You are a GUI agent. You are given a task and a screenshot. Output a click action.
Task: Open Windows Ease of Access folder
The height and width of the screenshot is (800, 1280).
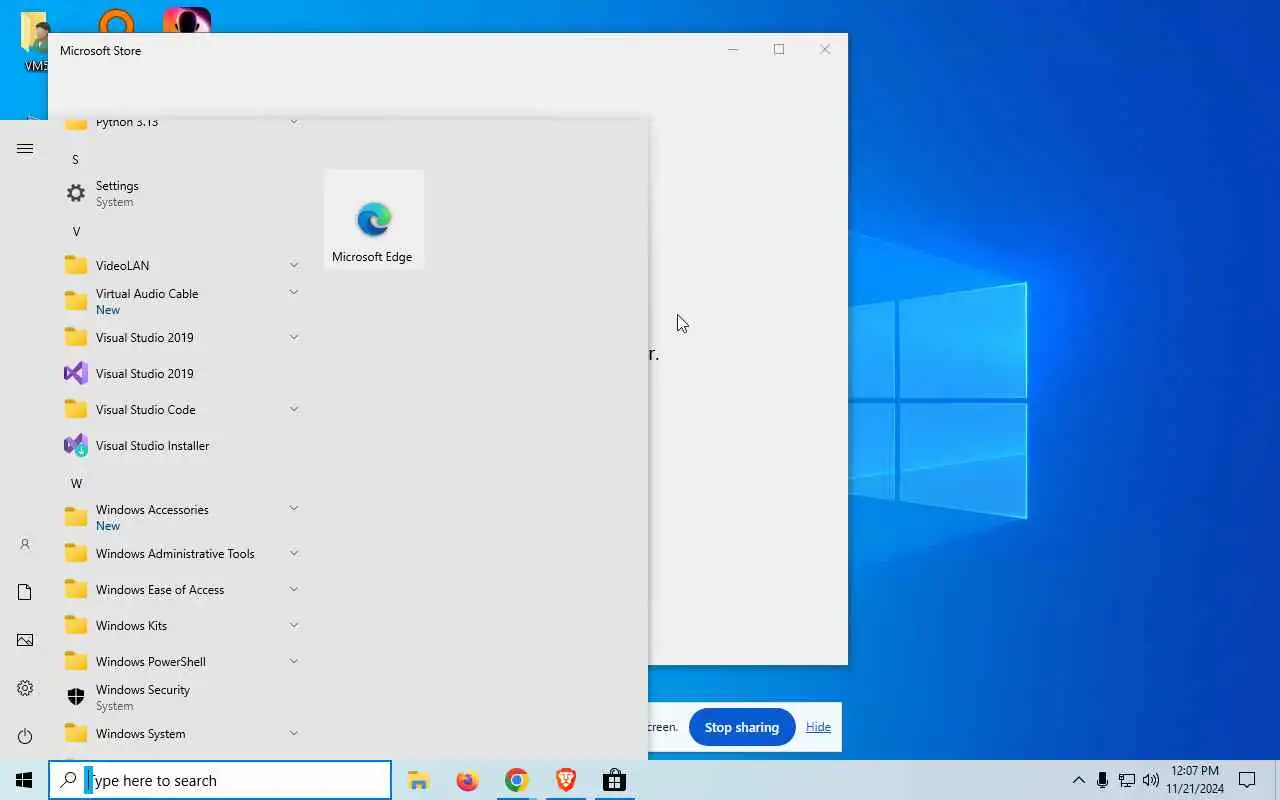[180, 589]
